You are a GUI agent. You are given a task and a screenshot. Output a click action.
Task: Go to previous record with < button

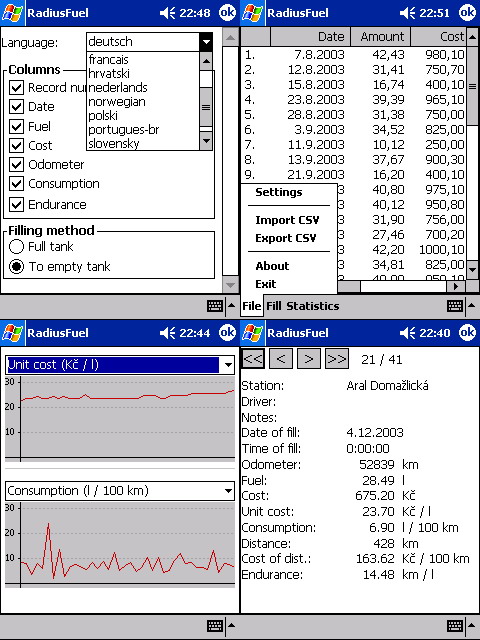click(x=281, y=359)
